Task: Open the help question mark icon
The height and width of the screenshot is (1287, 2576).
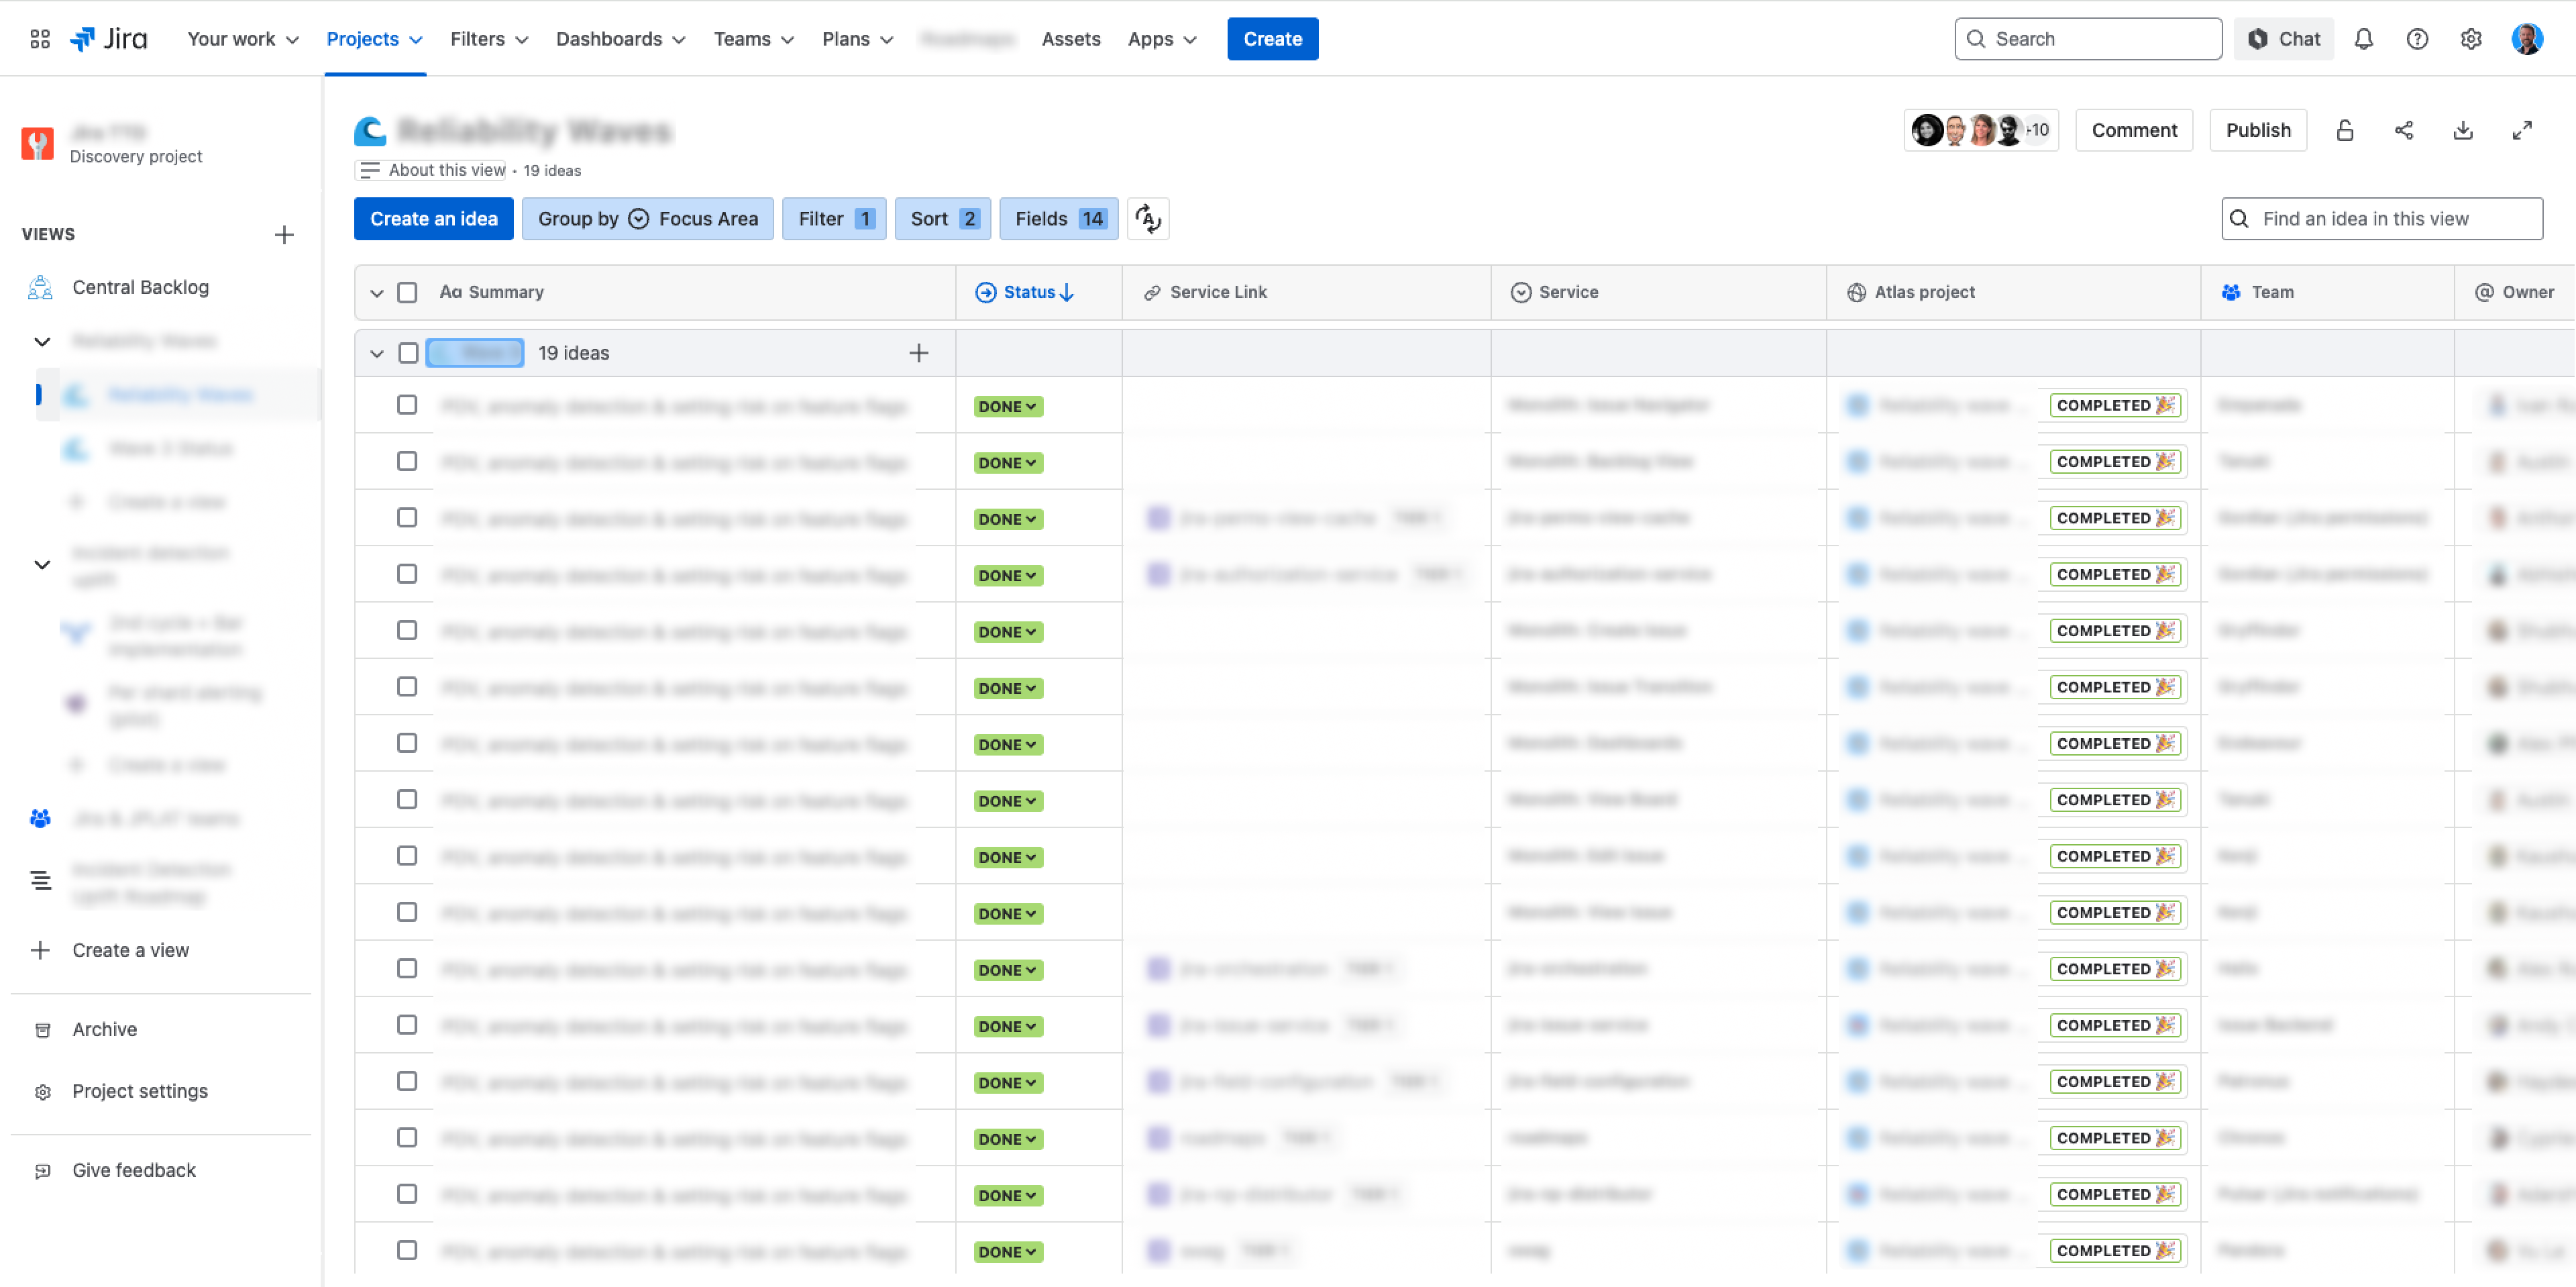Action: pyautogui.click(x=2417, y=39)
